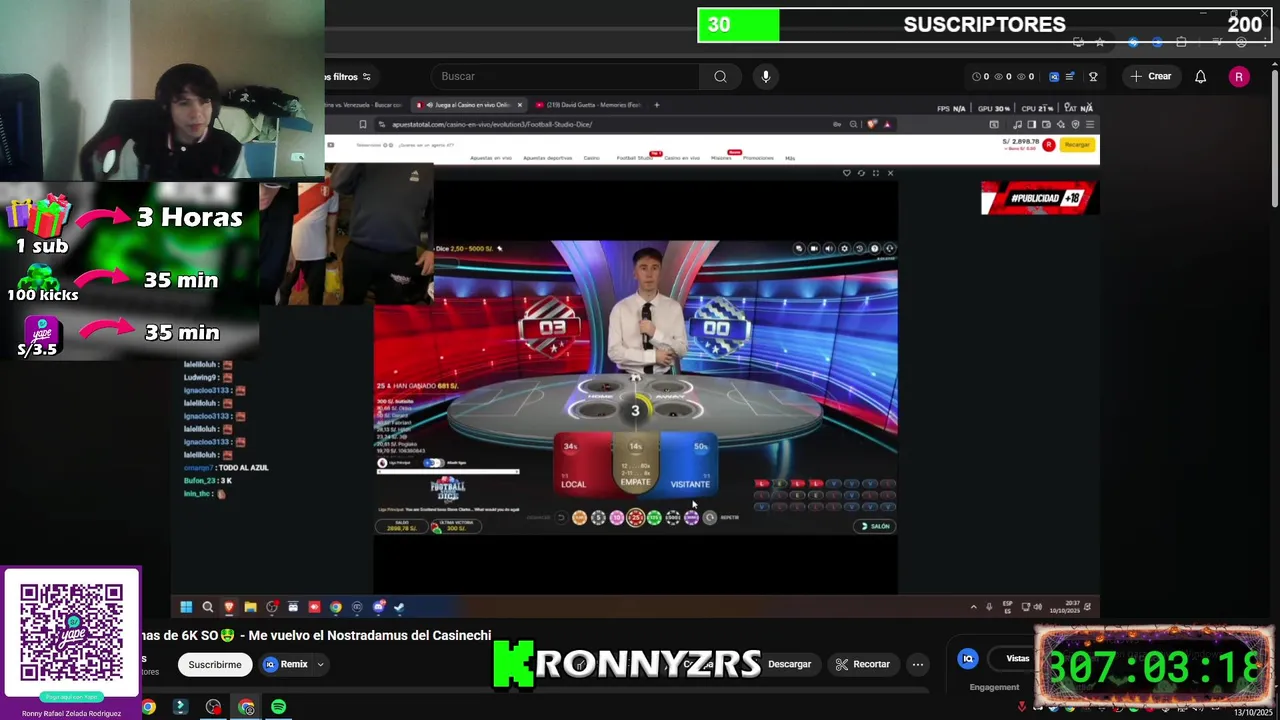Click the SALÓN lobby button
Viewport: 1280px width, 720px height.
click(876, 526)
